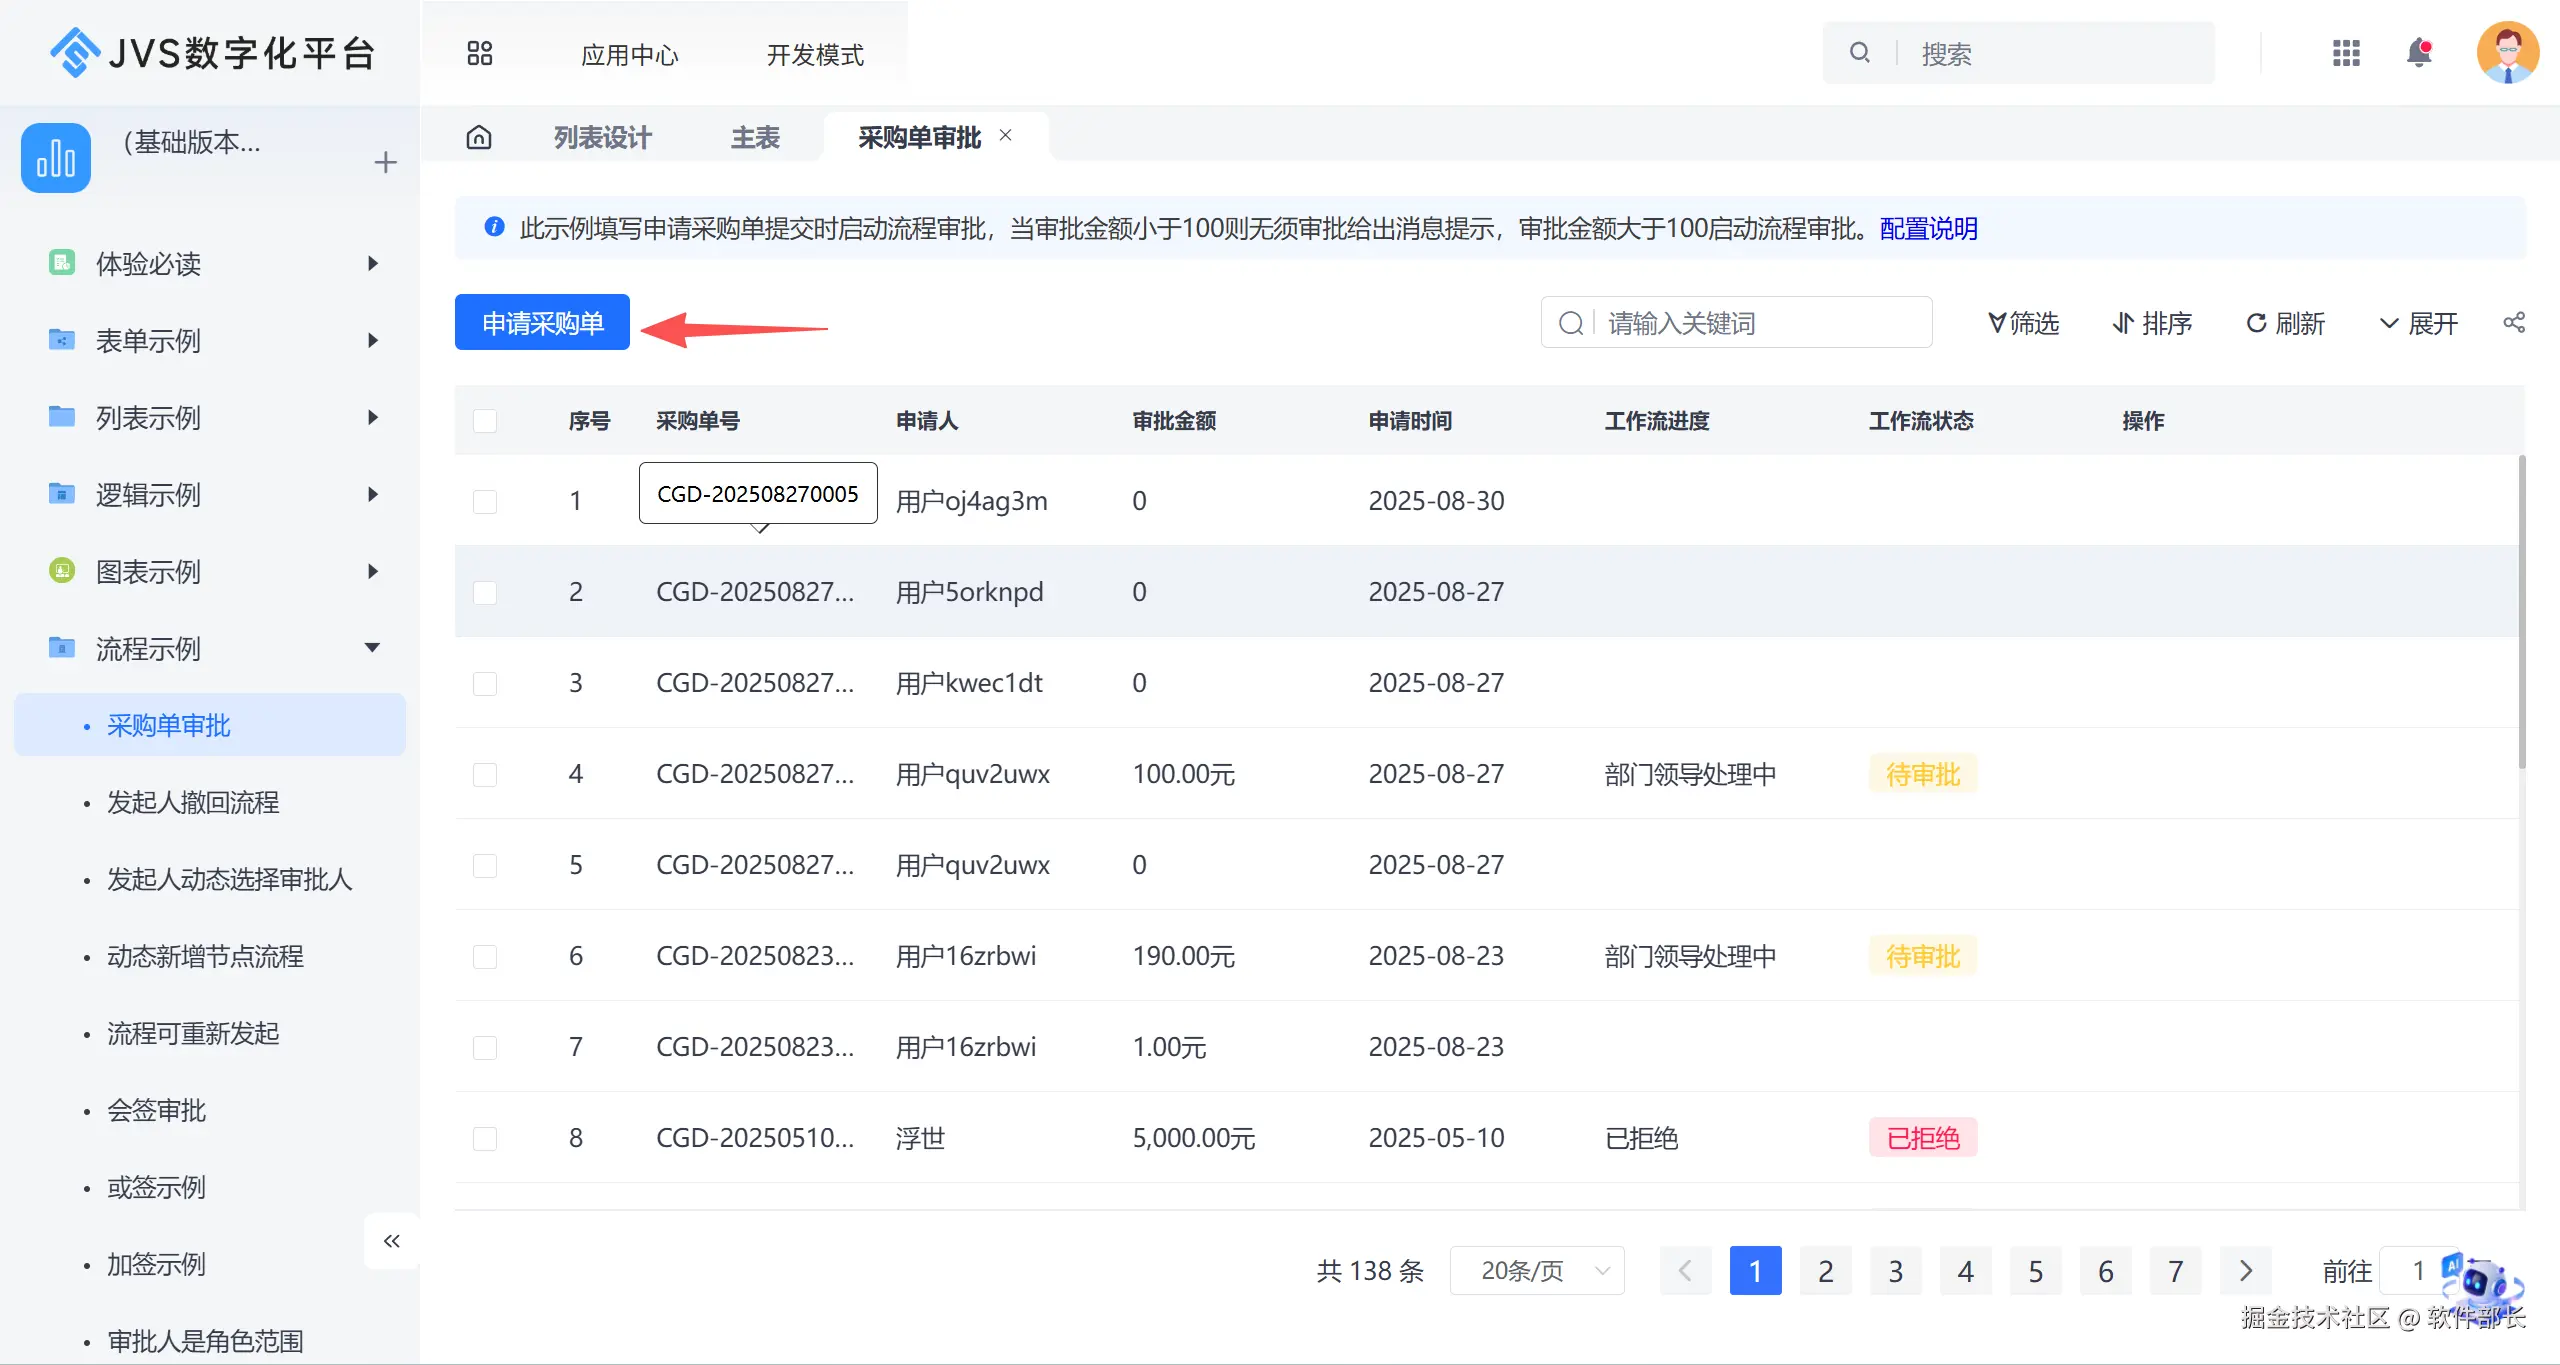Click the share icon in table toolbar
2560x1365 pixels.
(x=2514, y=322)
